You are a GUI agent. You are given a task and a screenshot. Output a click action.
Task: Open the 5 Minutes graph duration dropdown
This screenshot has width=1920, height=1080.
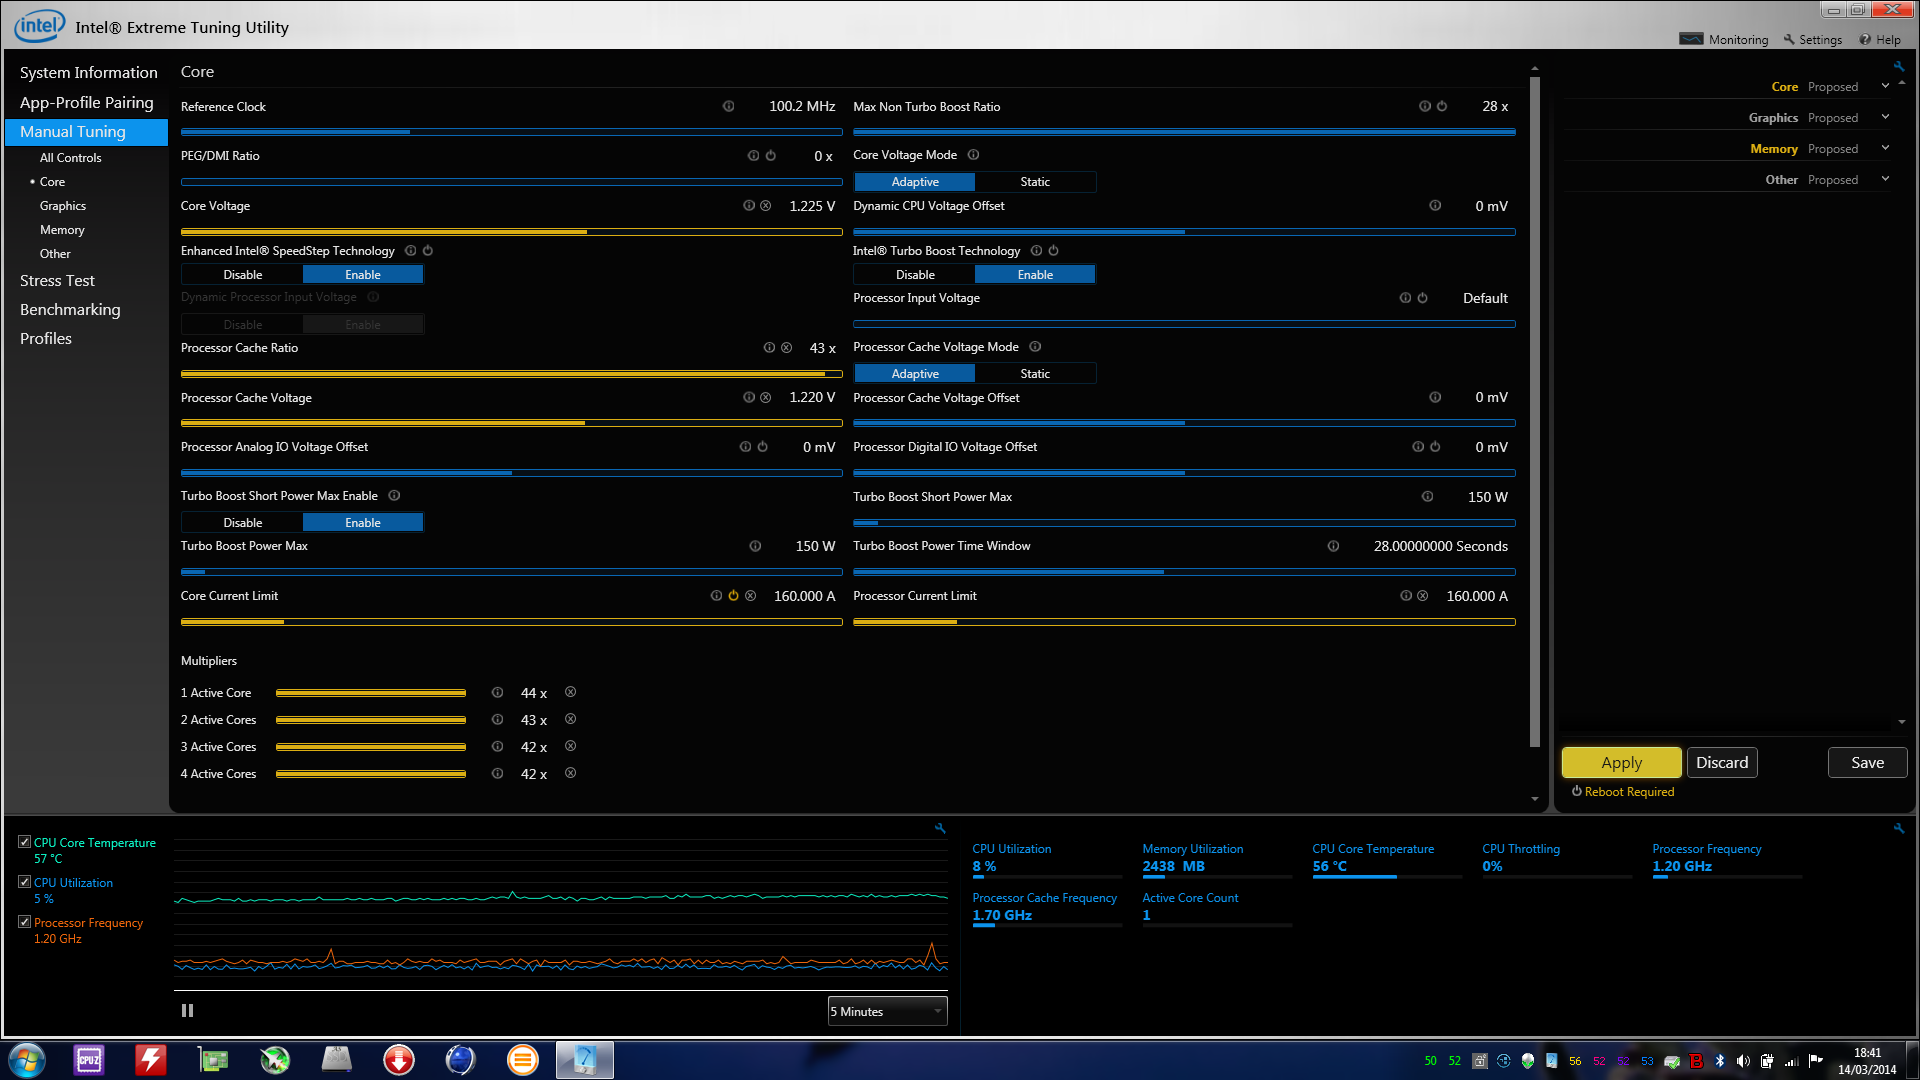coord(887,1011)
